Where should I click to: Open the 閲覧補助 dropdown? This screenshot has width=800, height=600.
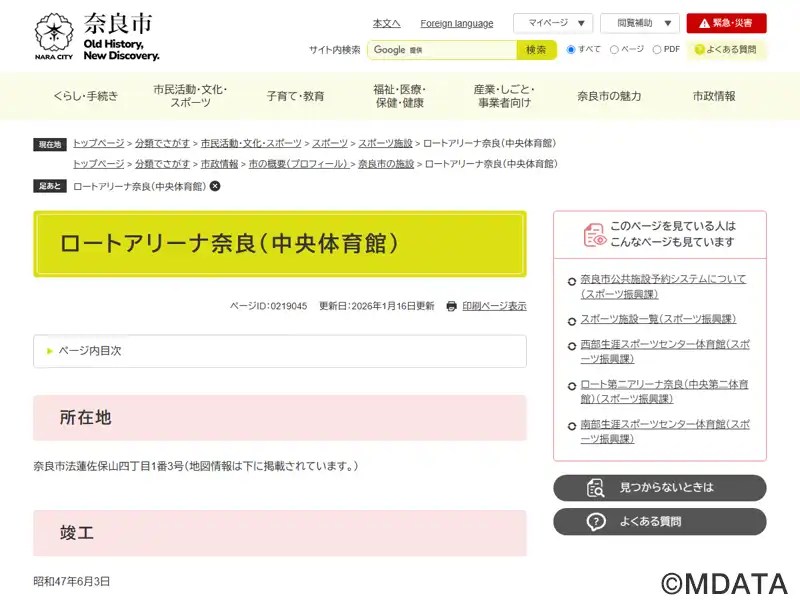click(x=640, y=23)
